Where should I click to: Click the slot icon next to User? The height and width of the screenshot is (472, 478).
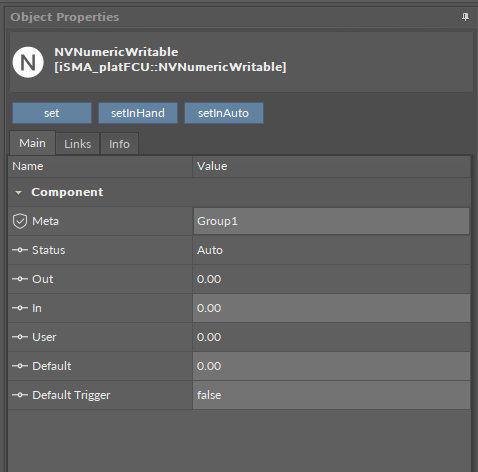pos(20,337)
